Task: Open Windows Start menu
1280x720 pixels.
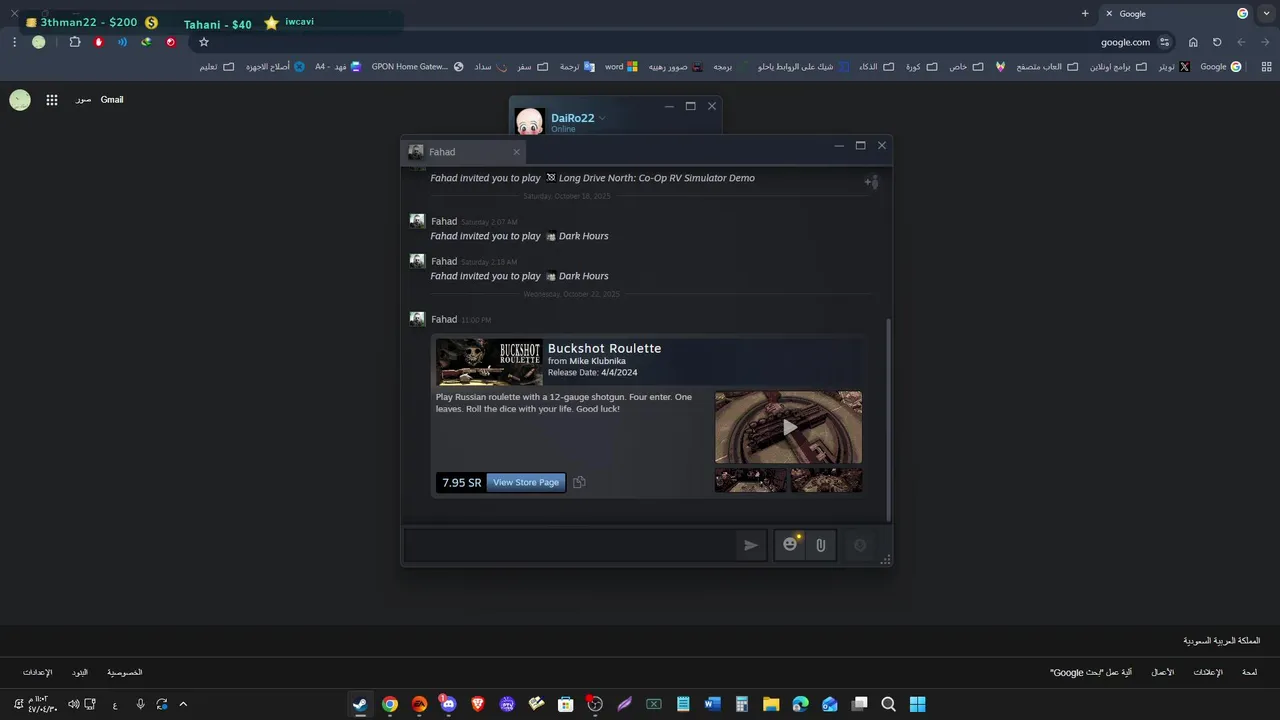Action: pyautogui.click(x=917, y=704)
